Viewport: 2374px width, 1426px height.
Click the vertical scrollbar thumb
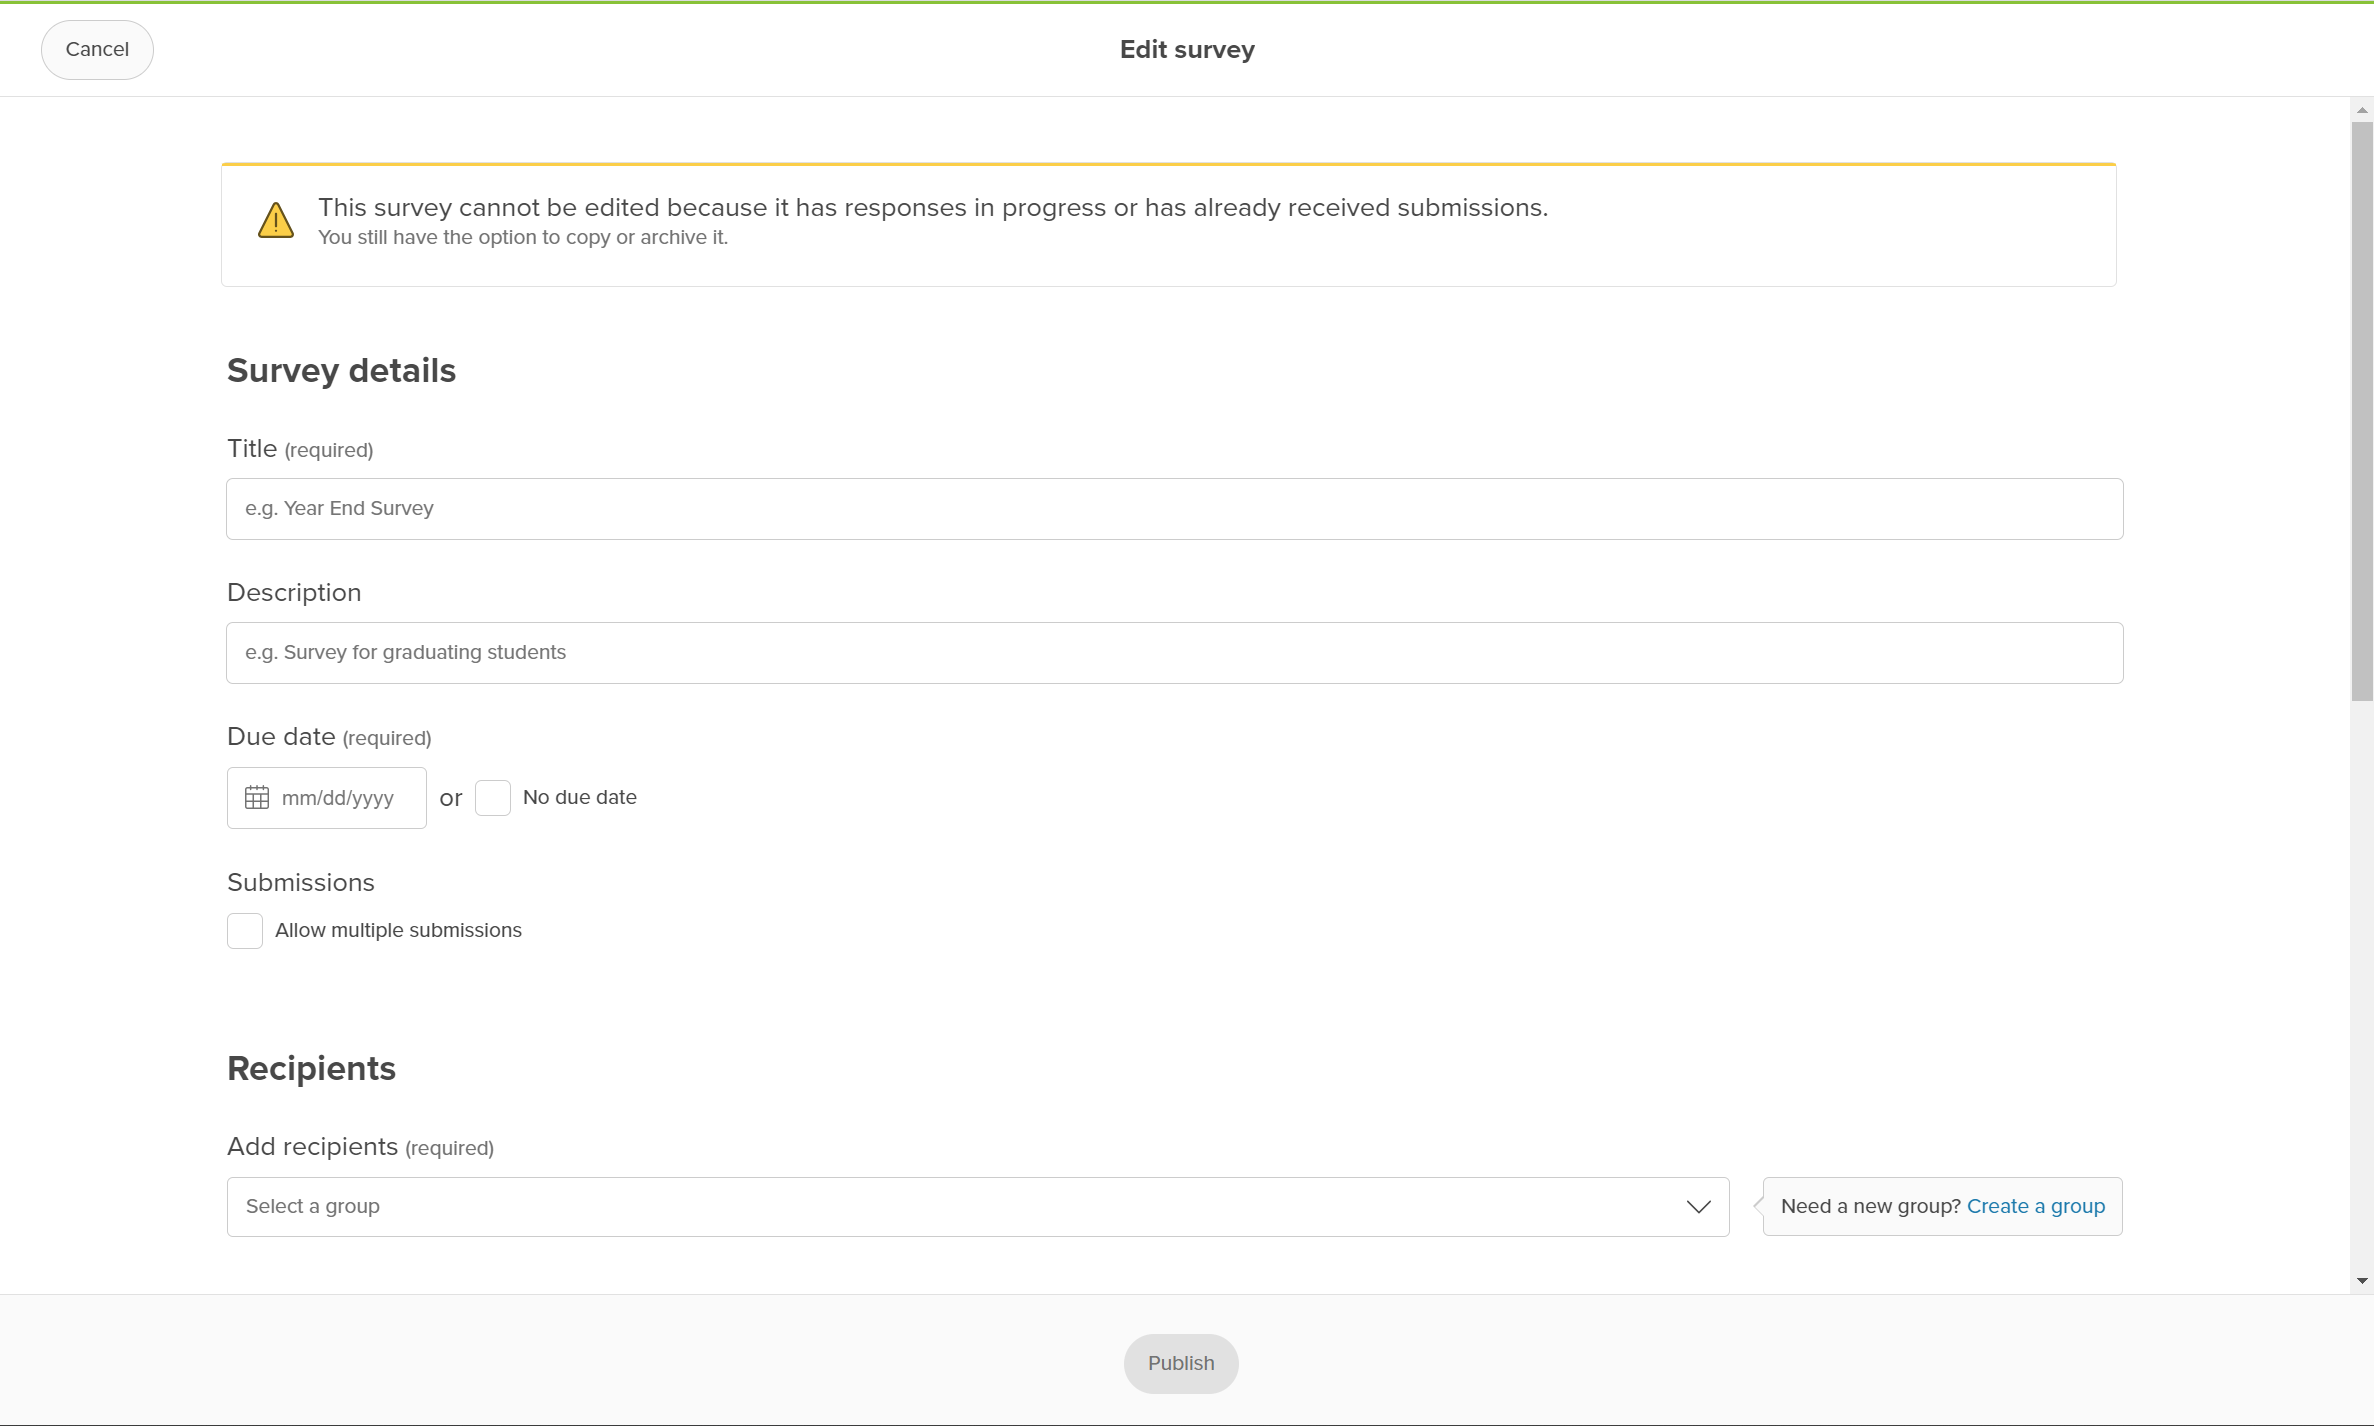pyautogui.click(x=2362, y=410)
